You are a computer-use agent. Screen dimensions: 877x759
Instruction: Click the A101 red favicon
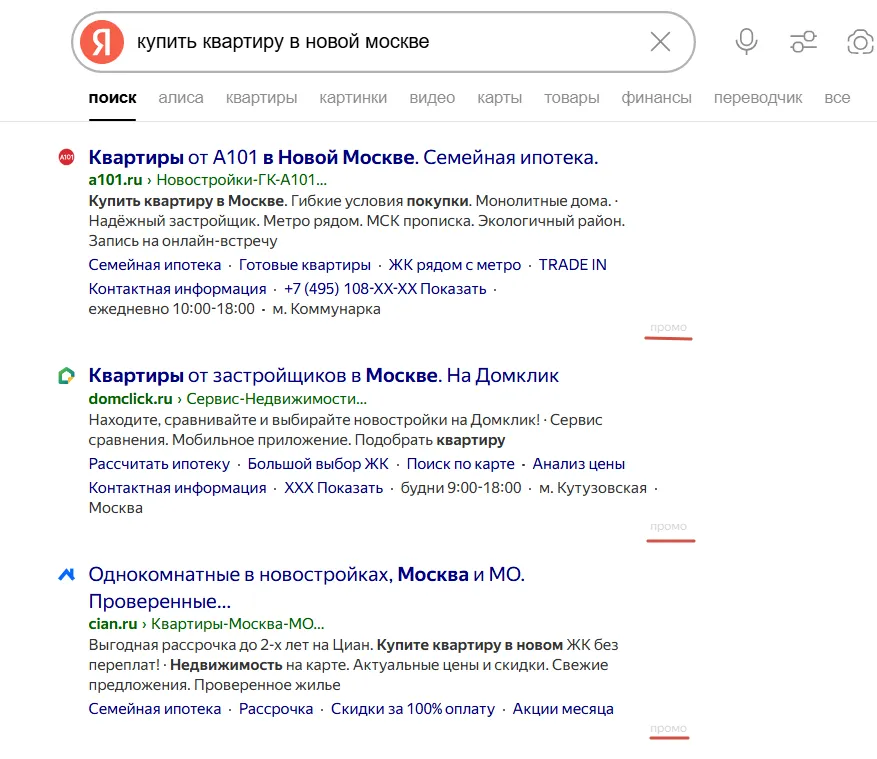tap(67, 157)
